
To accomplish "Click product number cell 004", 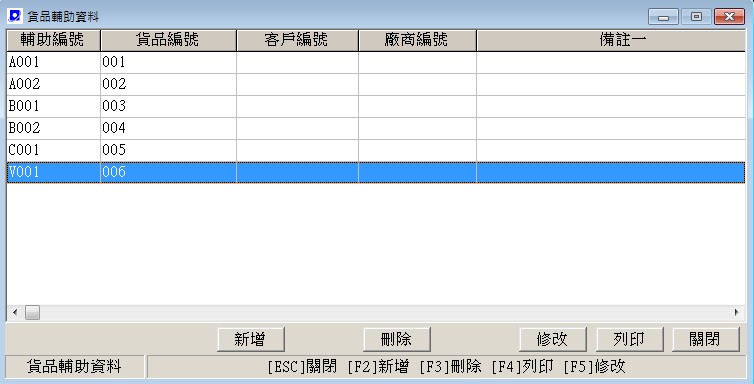I will 168,129.
